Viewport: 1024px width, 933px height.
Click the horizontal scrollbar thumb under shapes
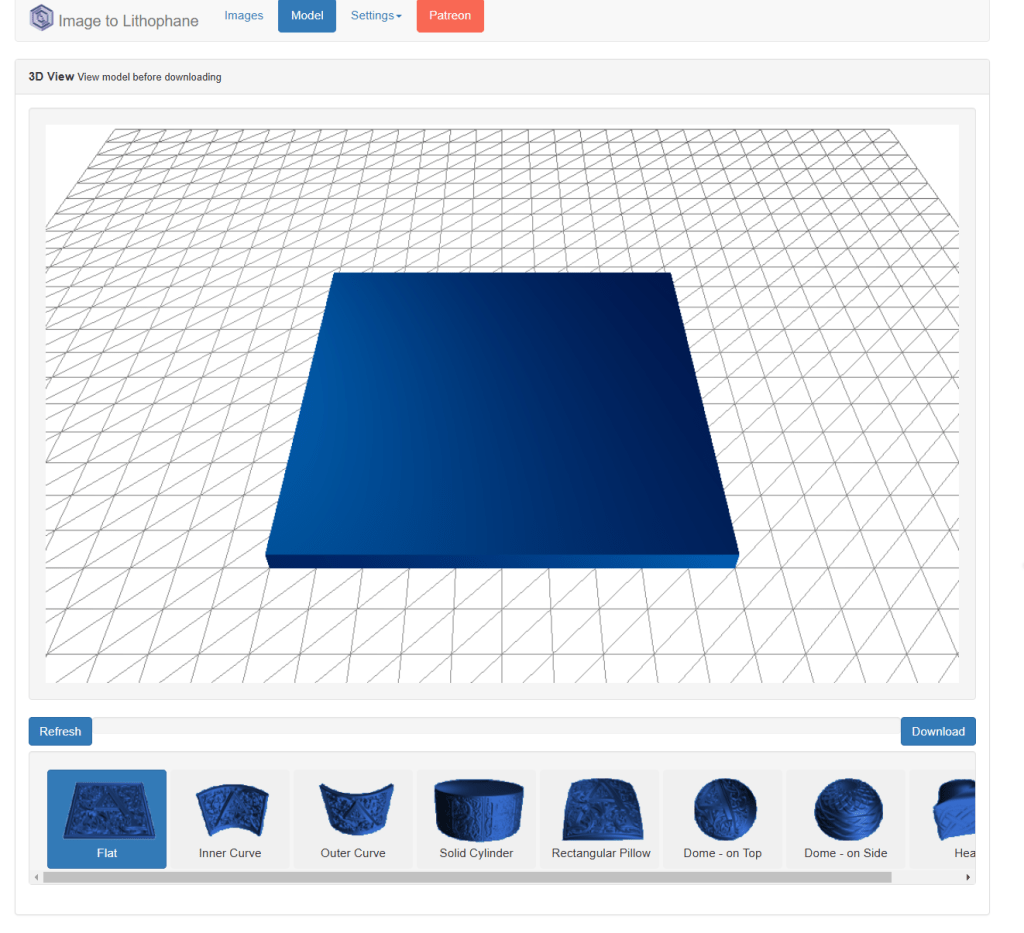466,877
